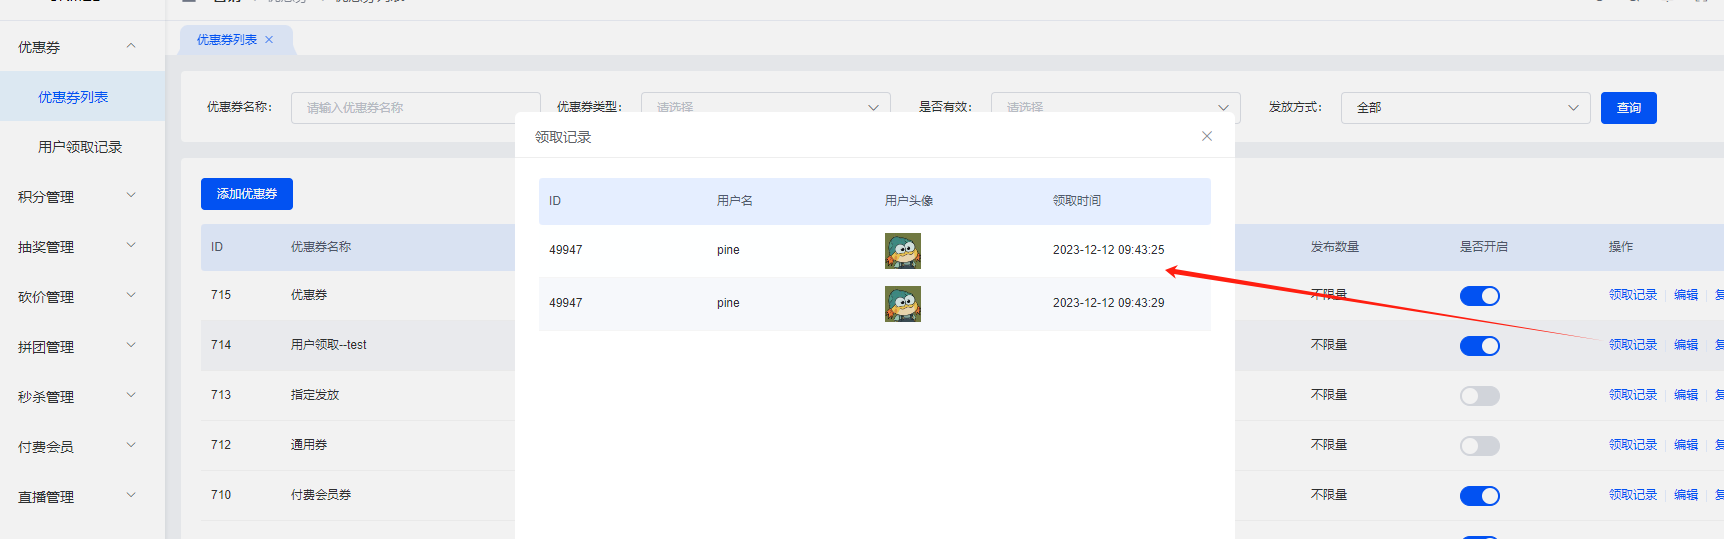1724x539 pixels.
Task: Select the 优惠券列表 sidebar item
Action: tap(73, 97)
